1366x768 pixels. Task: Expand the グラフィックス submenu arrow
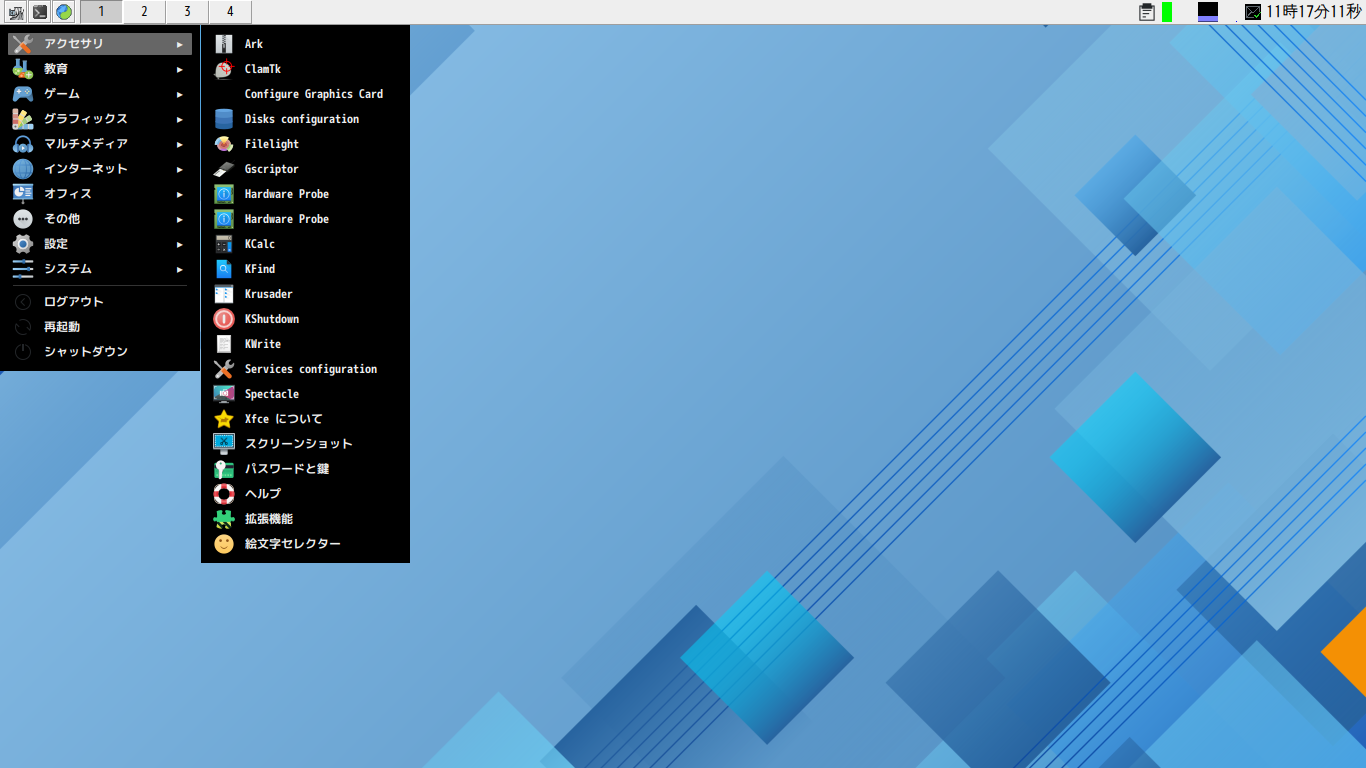click(x=180, y=119)
